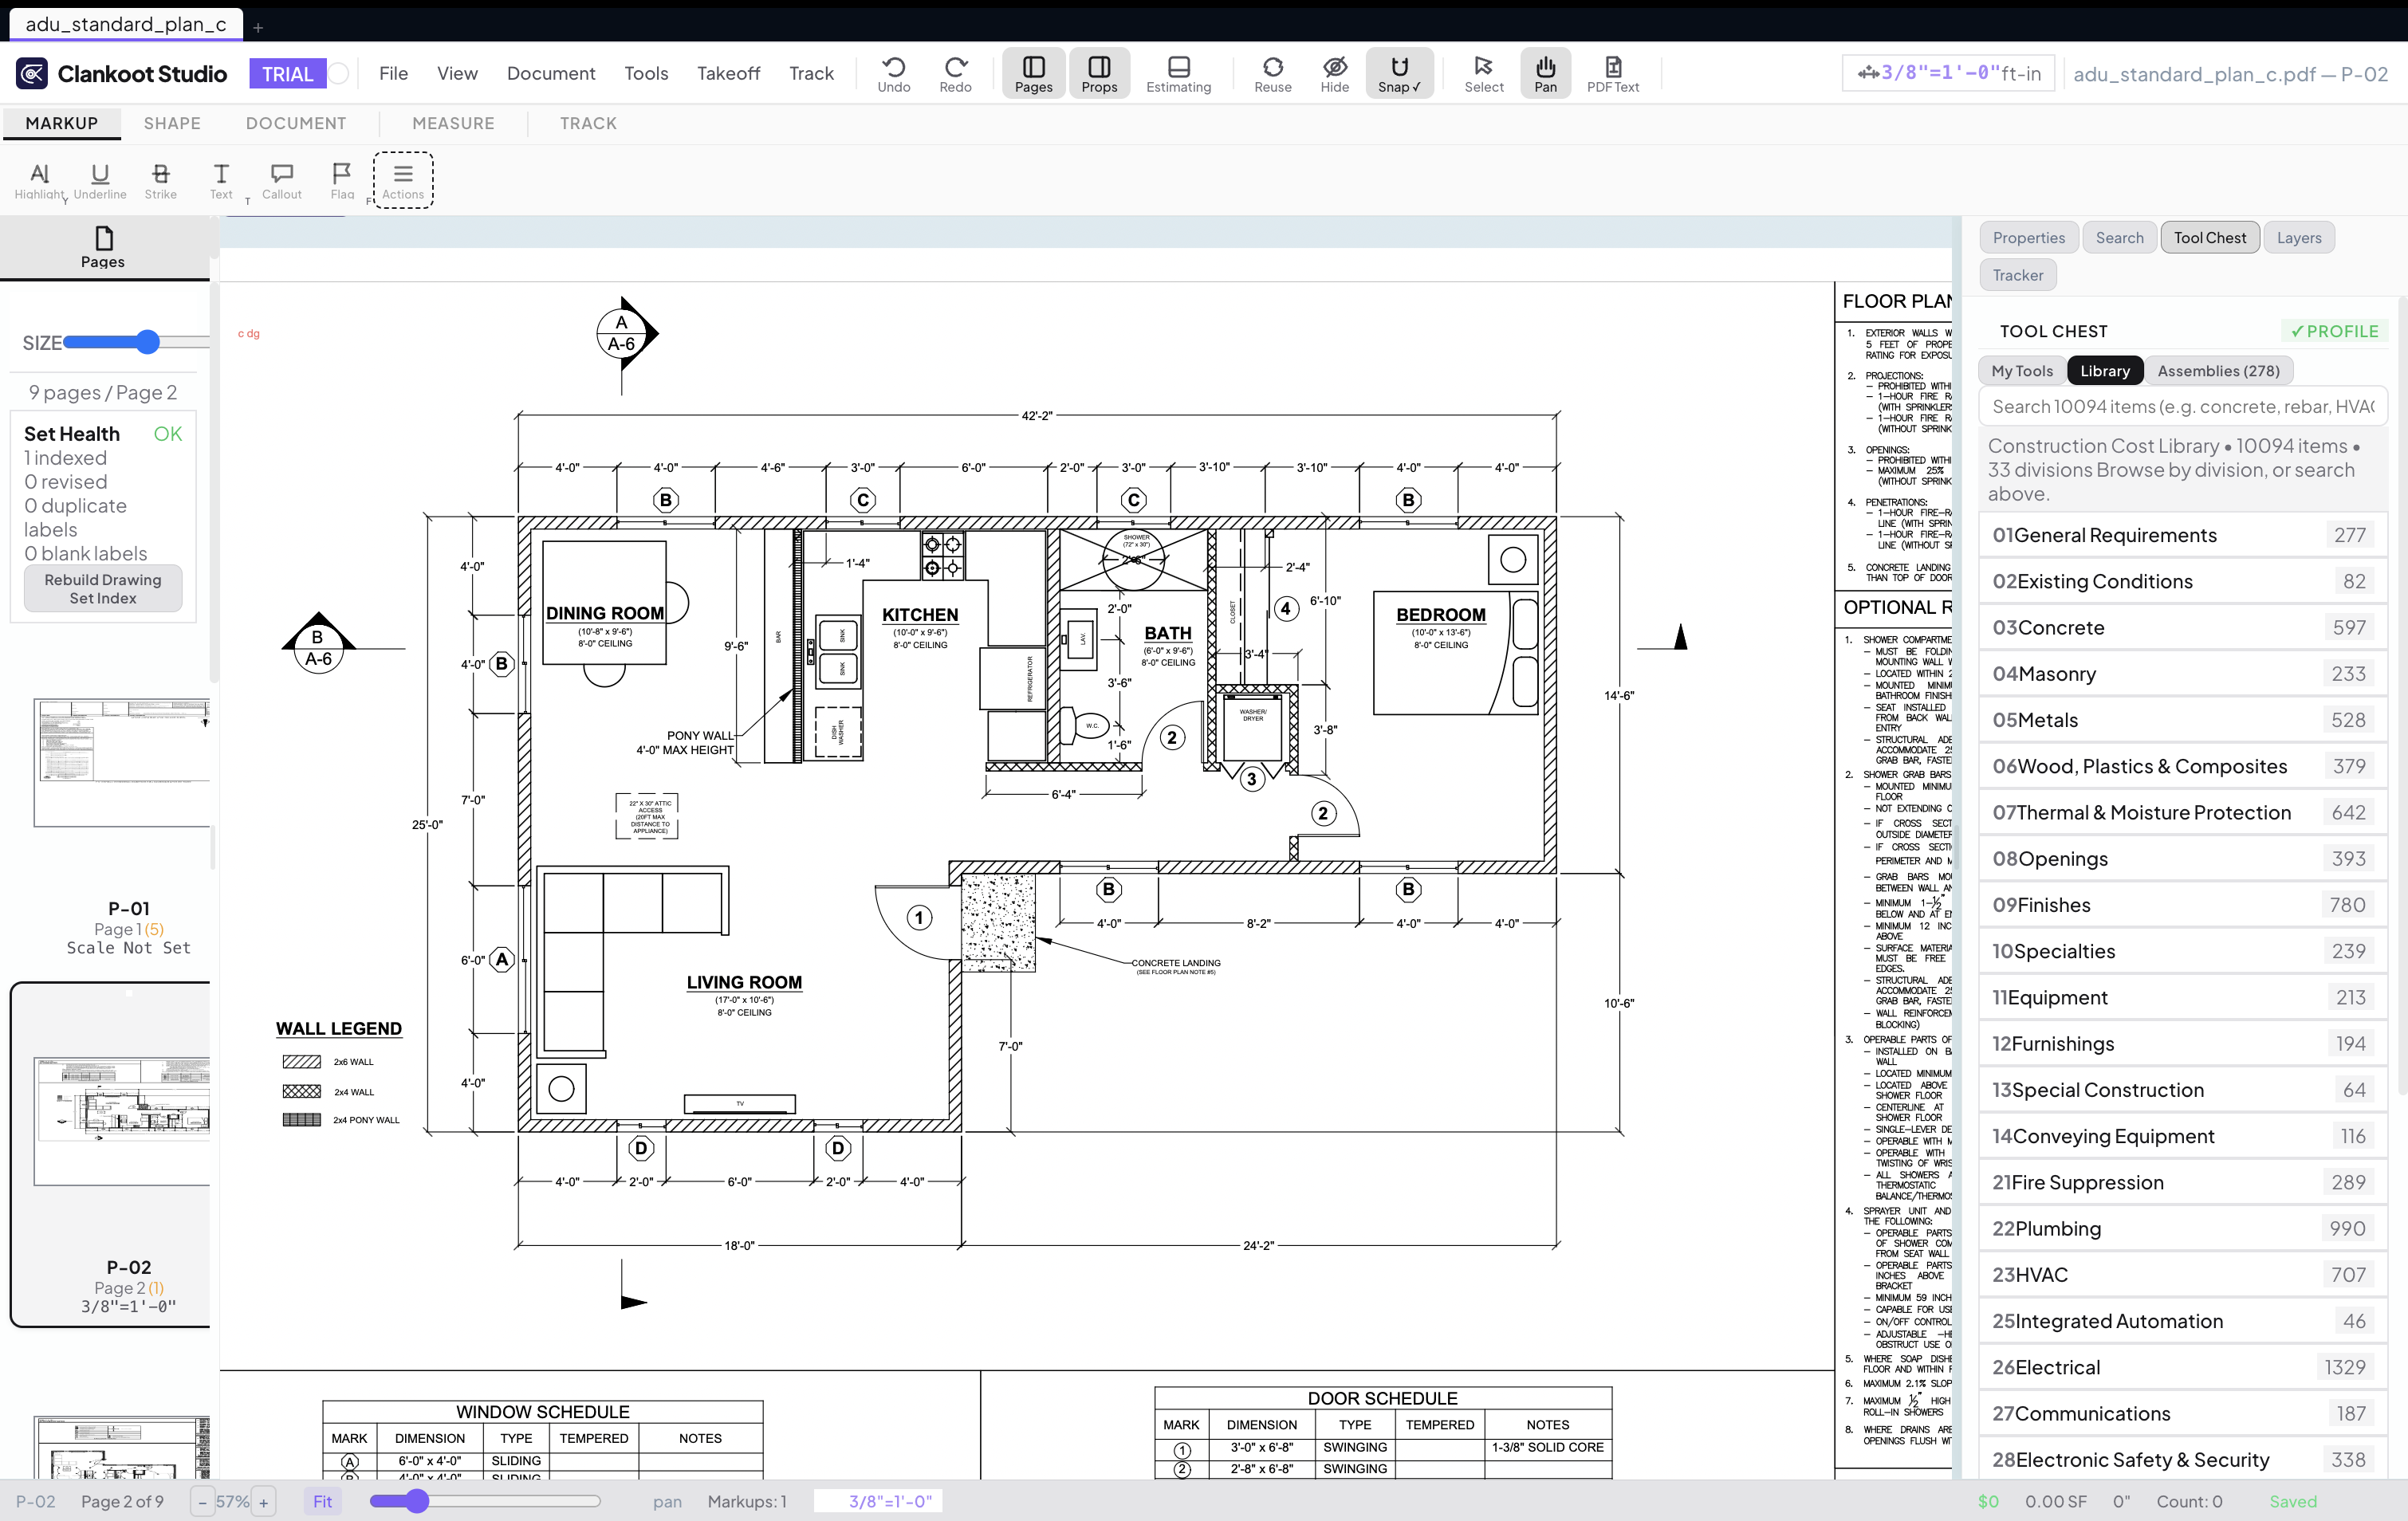Click zoom in plus button
Screen dimensions: 2408x1521
(x=264, y=1501)
